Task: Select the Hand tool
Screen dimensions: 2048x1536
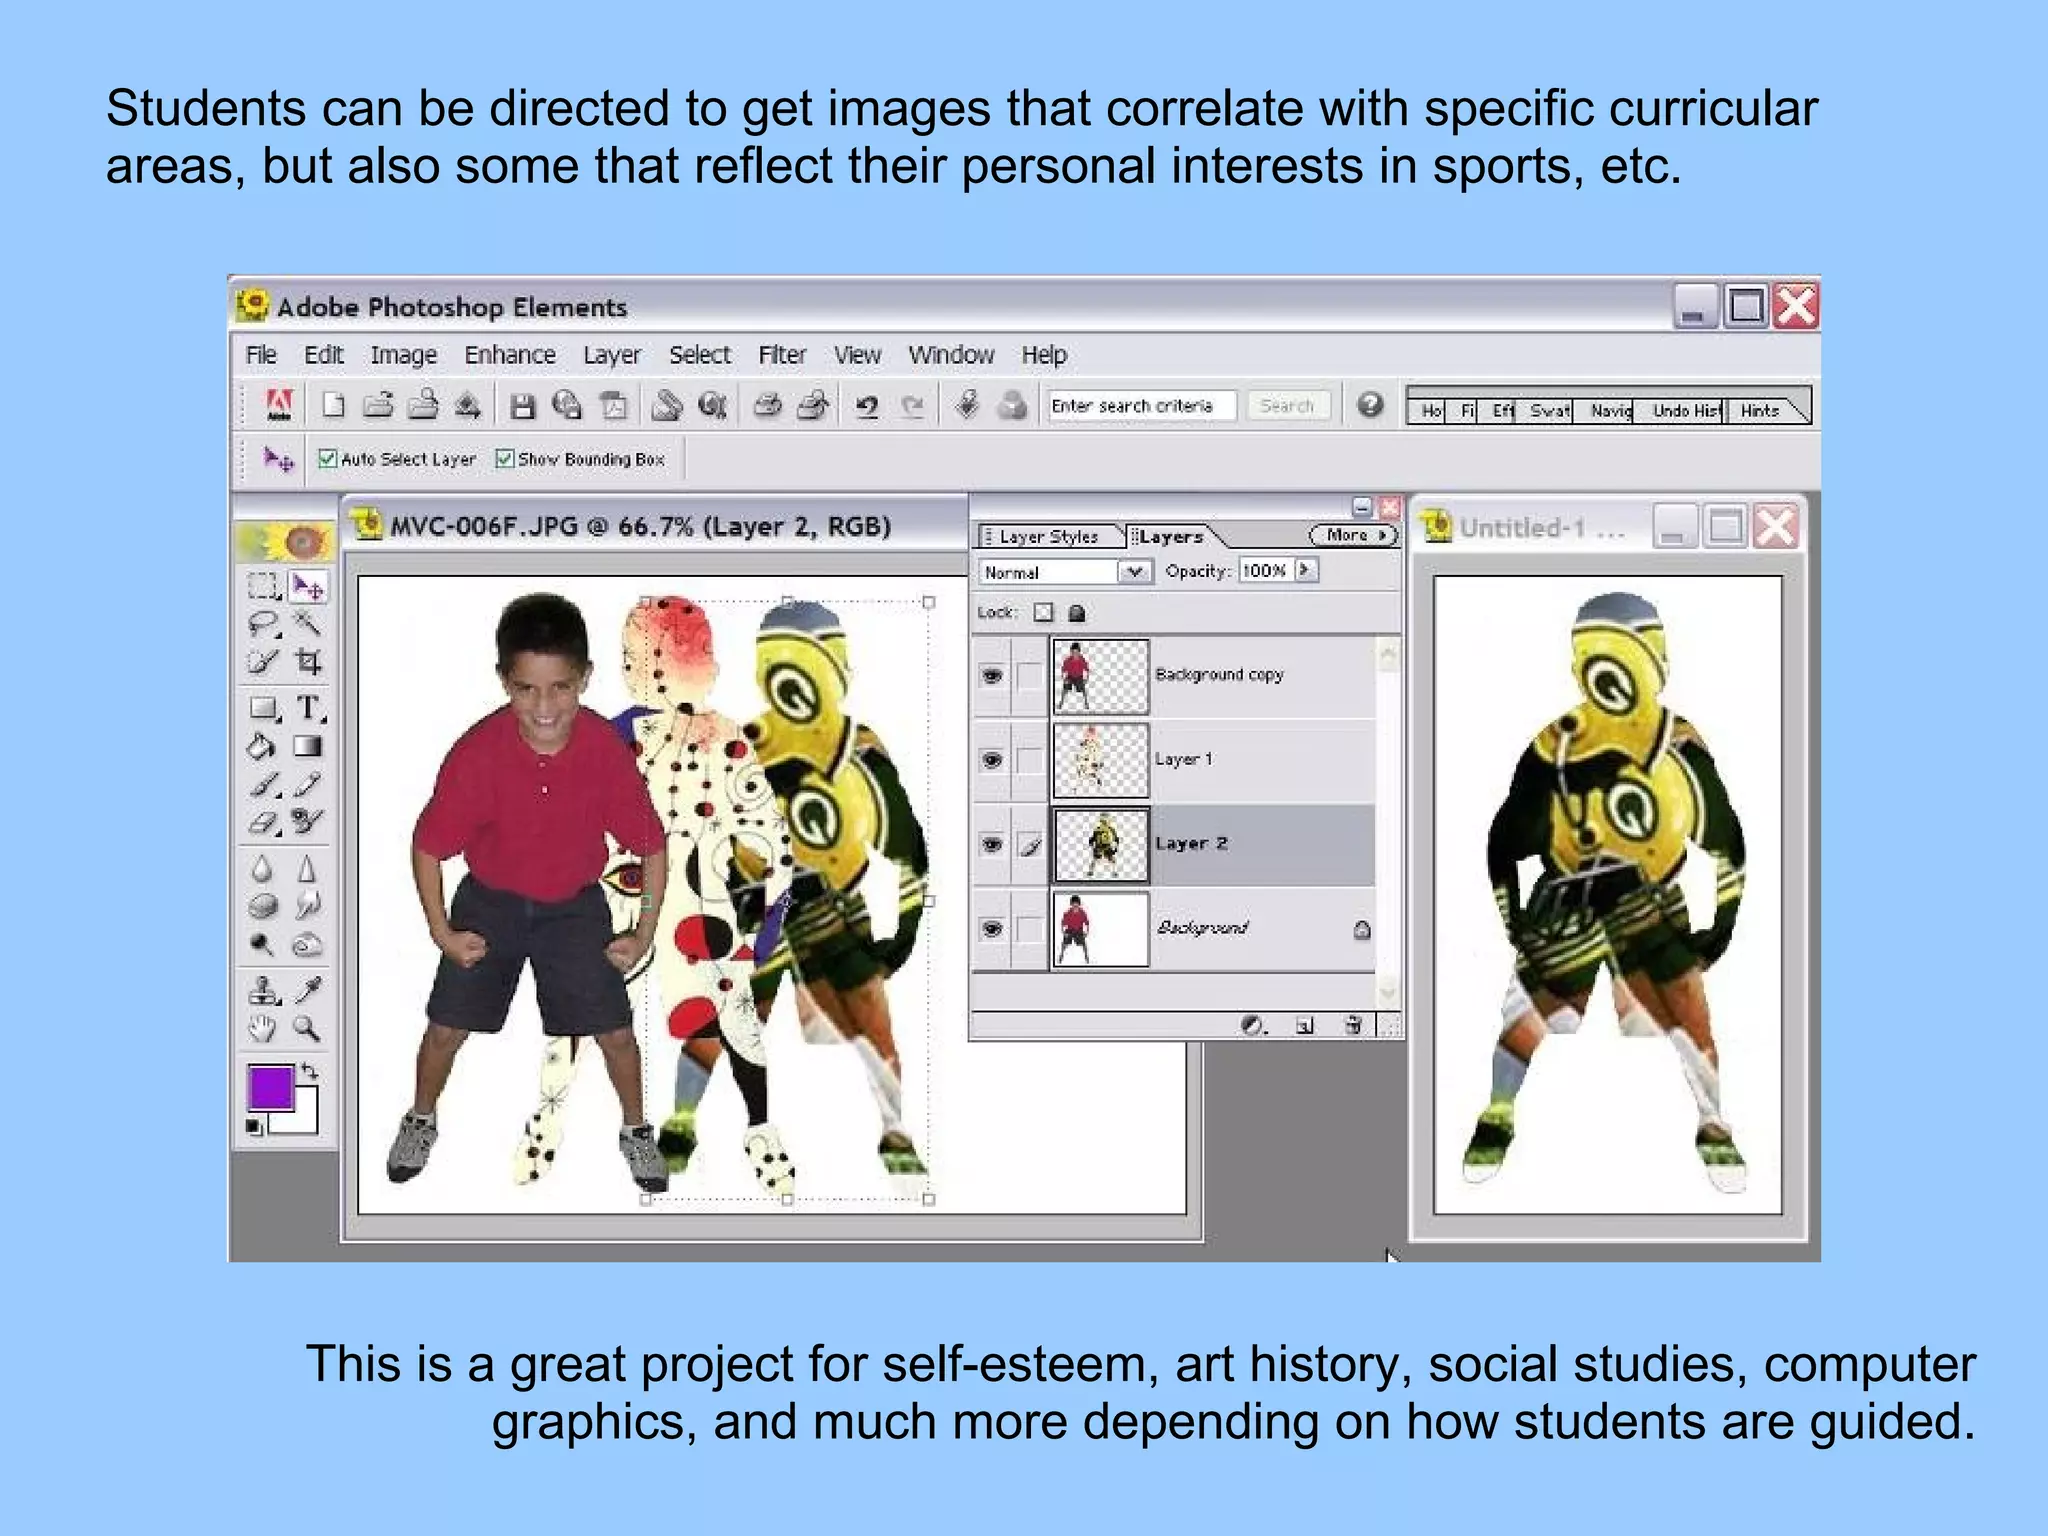Action: [263, 1028]
